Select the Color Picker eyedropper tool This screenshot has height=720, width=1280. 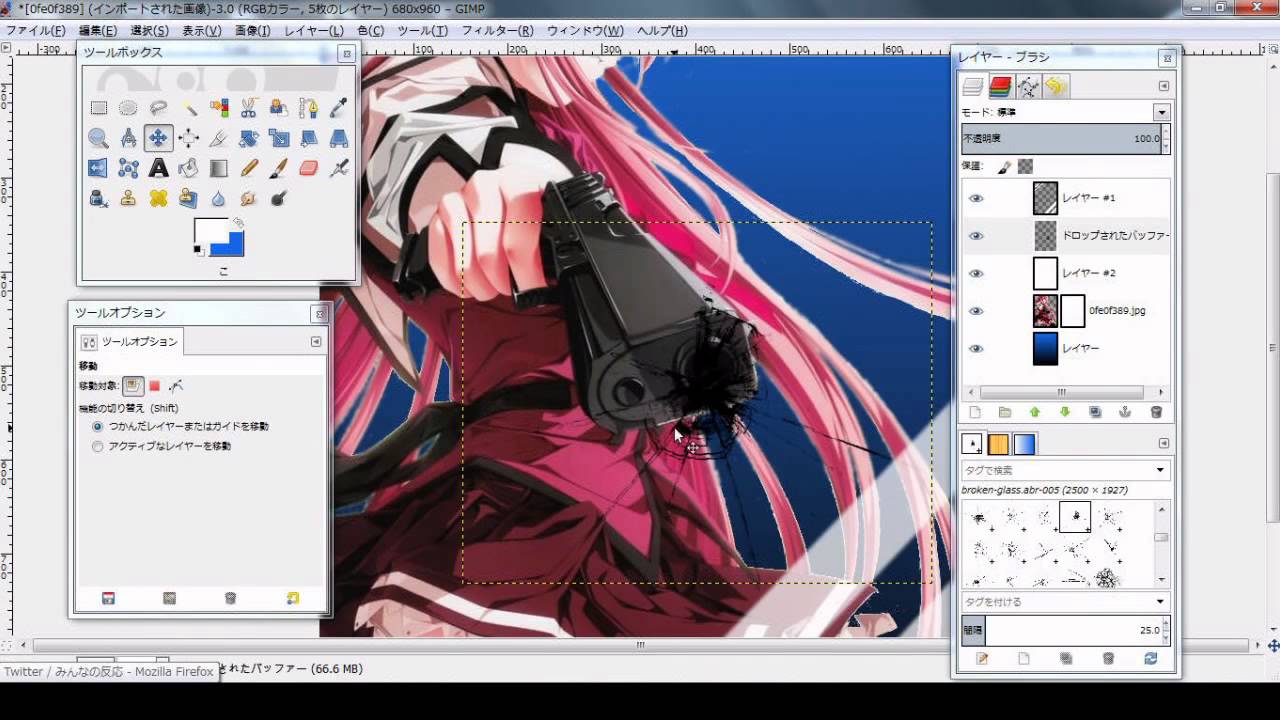point(338,108)
